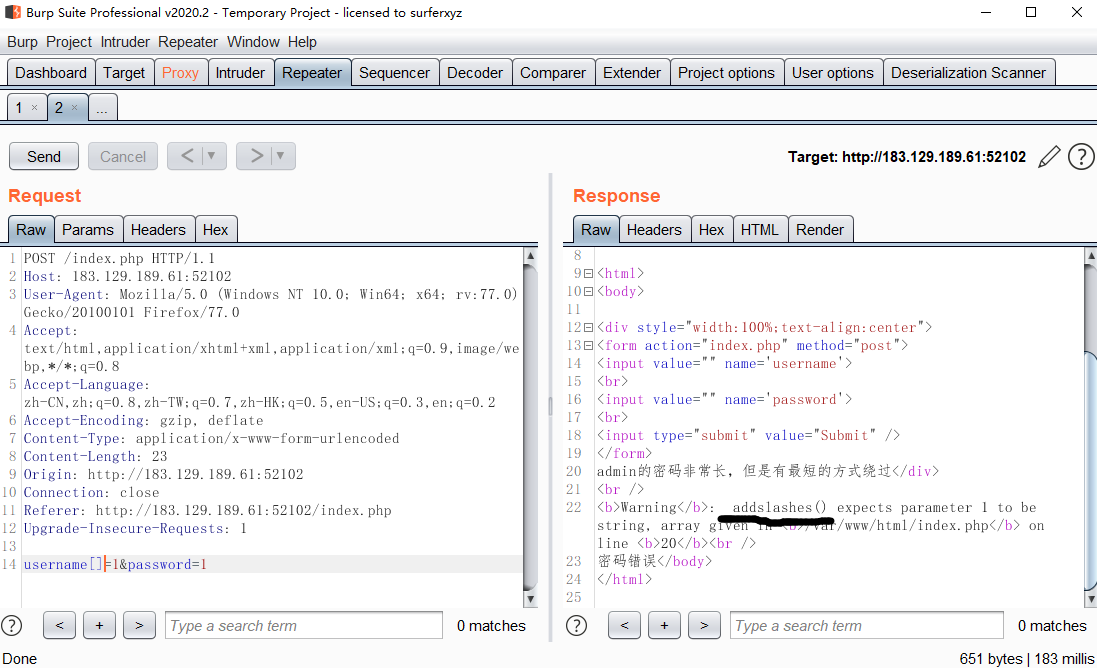Open the Burp menu
Viewport: 1097px width, 668px height.
[x=22, y=42]
